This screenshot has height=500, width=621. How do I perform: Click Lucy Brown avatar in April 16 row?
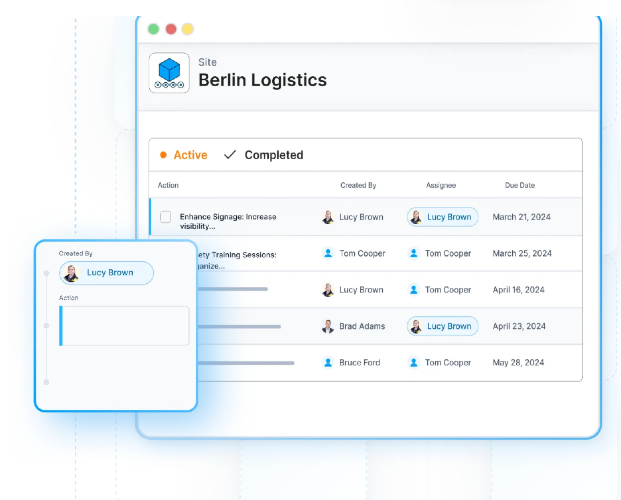click(x=328, y=290)
